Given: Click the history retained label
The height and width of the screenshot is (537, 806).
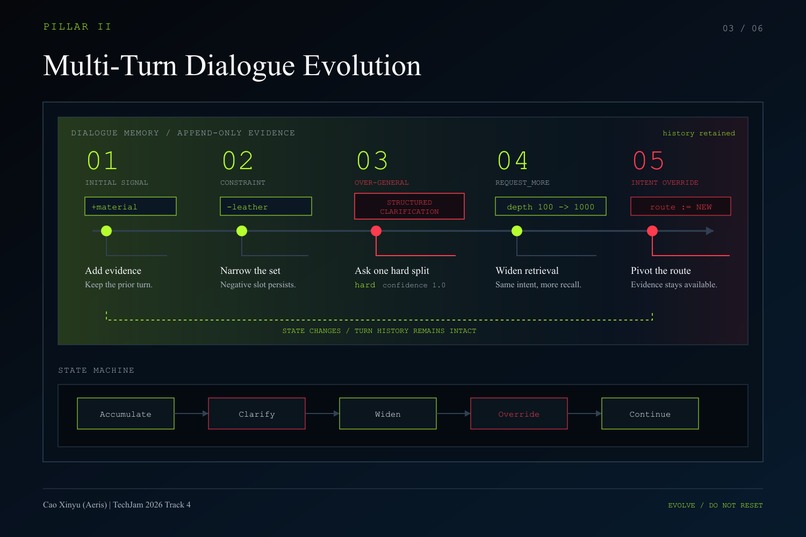Looking at the screenshot, I should pyautogui.click(x=699, y=133).
